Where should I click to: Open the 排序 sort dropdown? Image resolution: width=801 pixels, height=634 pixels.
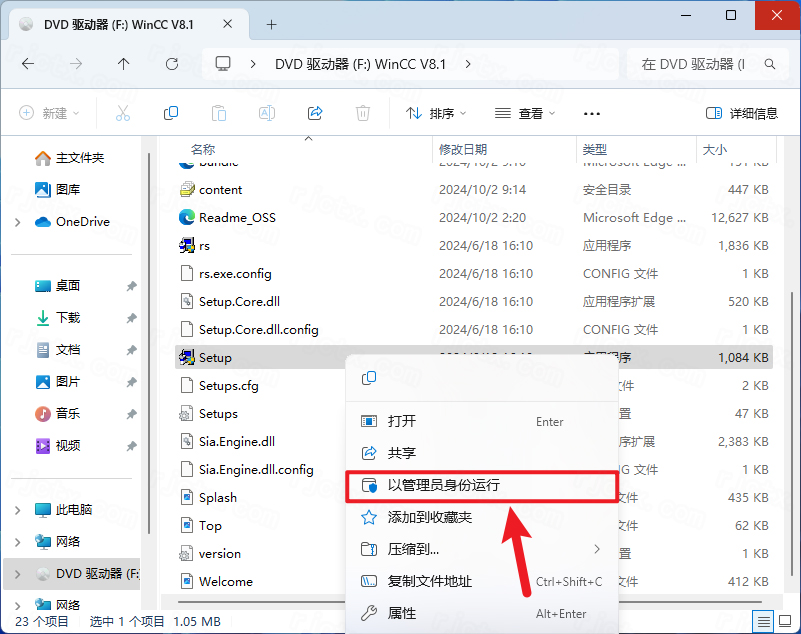(436, 113)
